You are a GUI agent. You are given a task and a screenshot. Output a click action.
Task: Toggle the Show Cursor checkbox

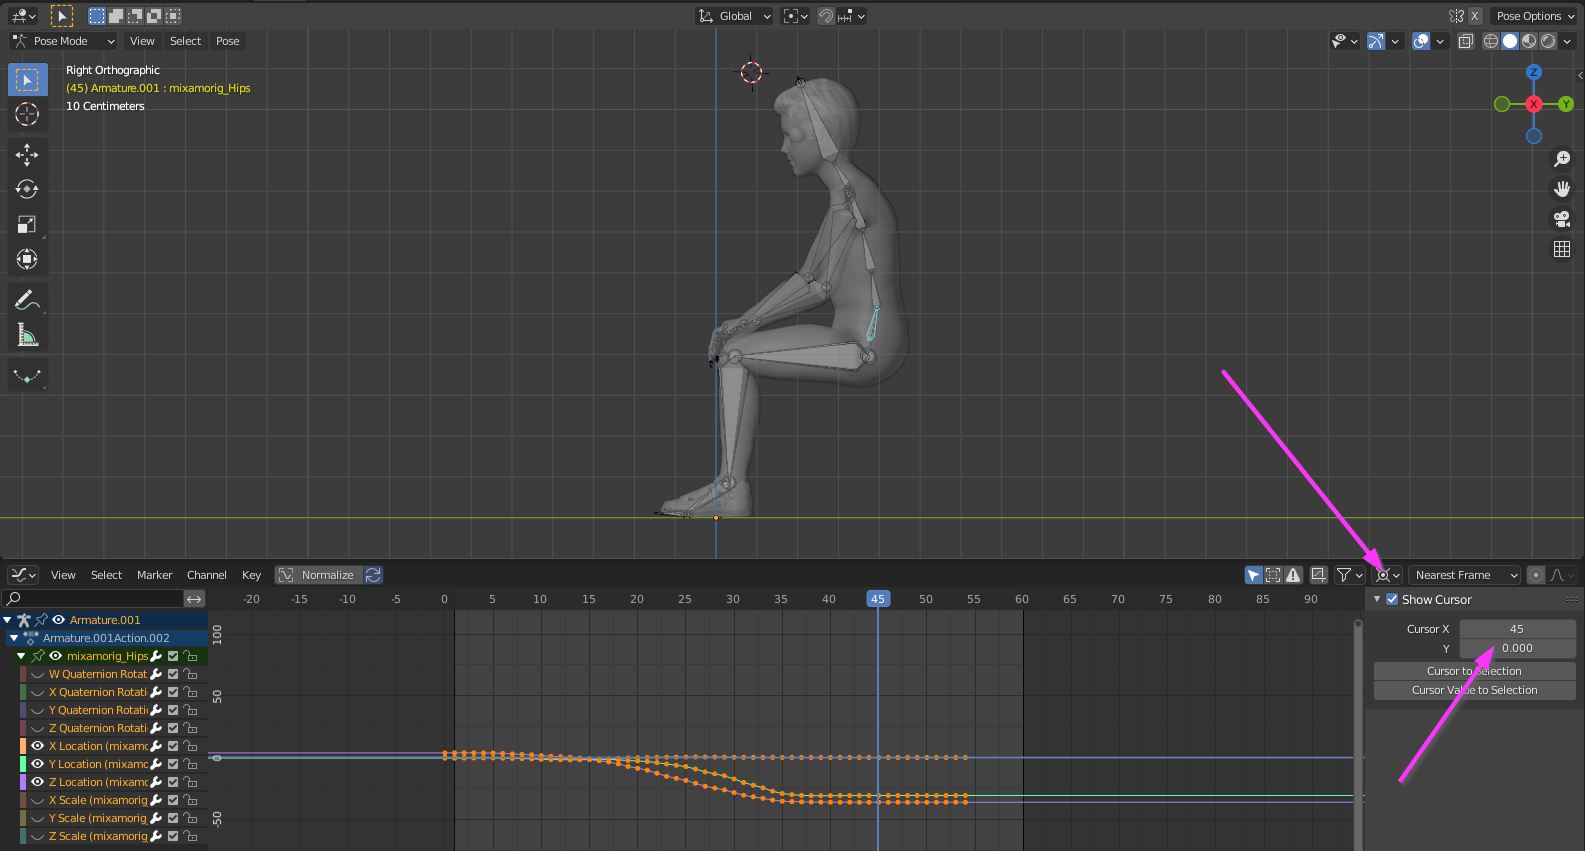(1392, 599)
